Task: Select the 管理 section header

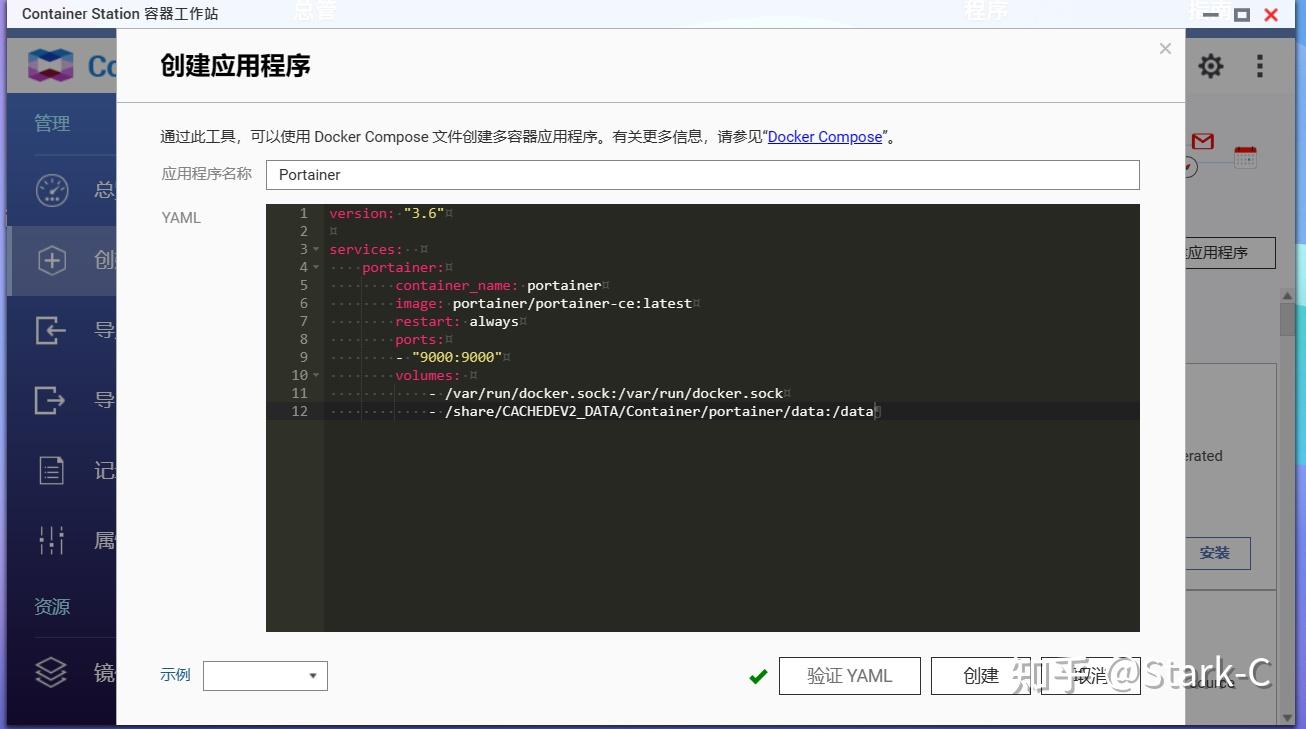Action: [x=51, y=123]
